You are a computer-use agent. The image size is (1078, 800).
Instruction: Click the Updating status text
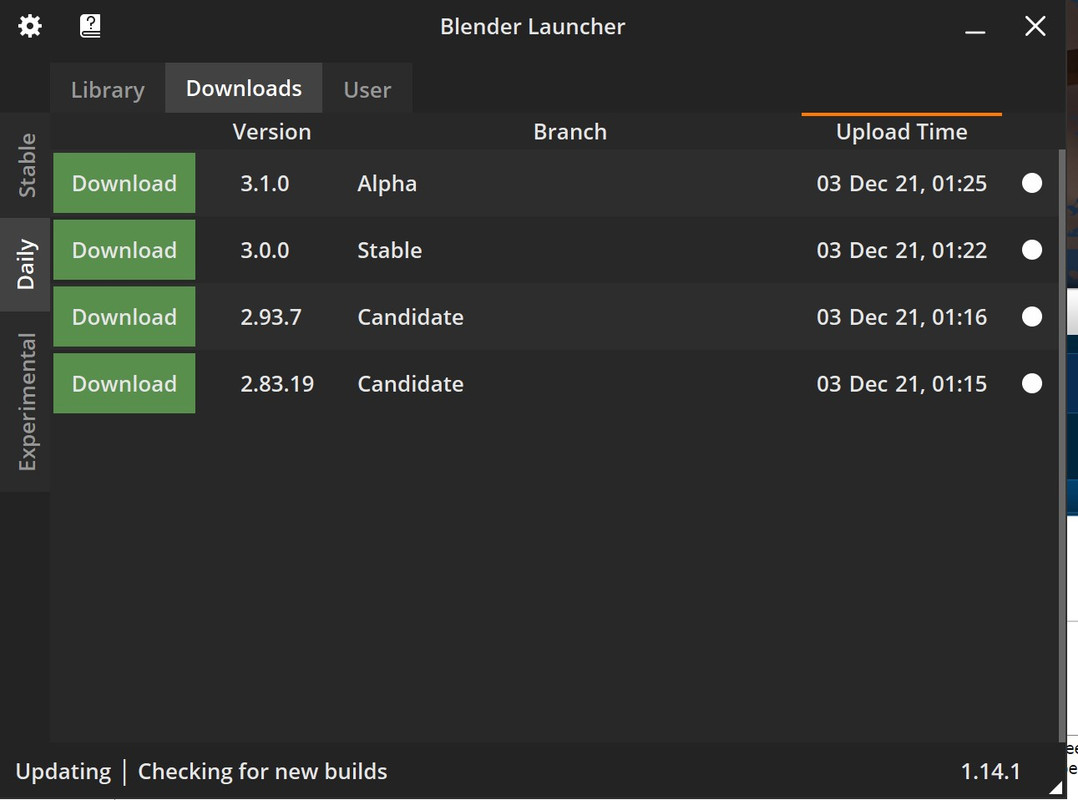[x=63, y=771]
